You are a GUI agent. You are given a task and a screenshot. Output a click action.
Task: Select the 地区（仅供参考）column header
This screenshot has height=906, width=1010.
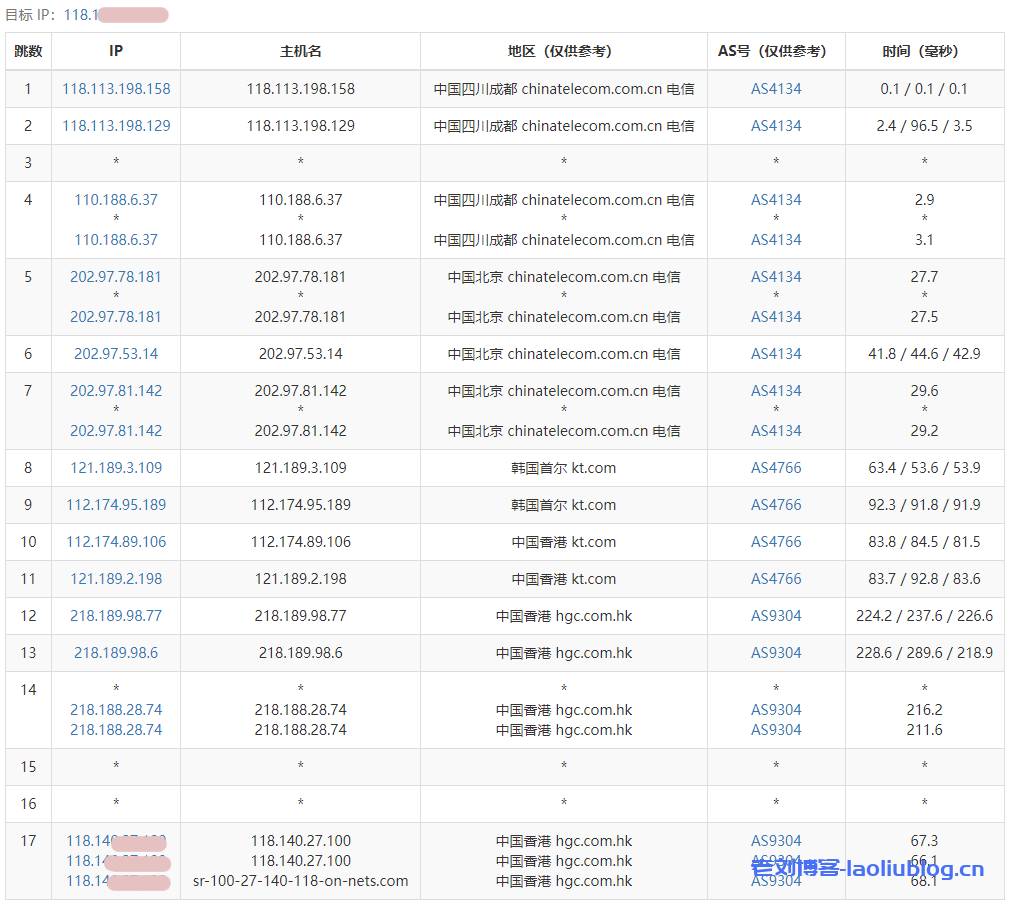pyautogui.click(x=563, y=51)
